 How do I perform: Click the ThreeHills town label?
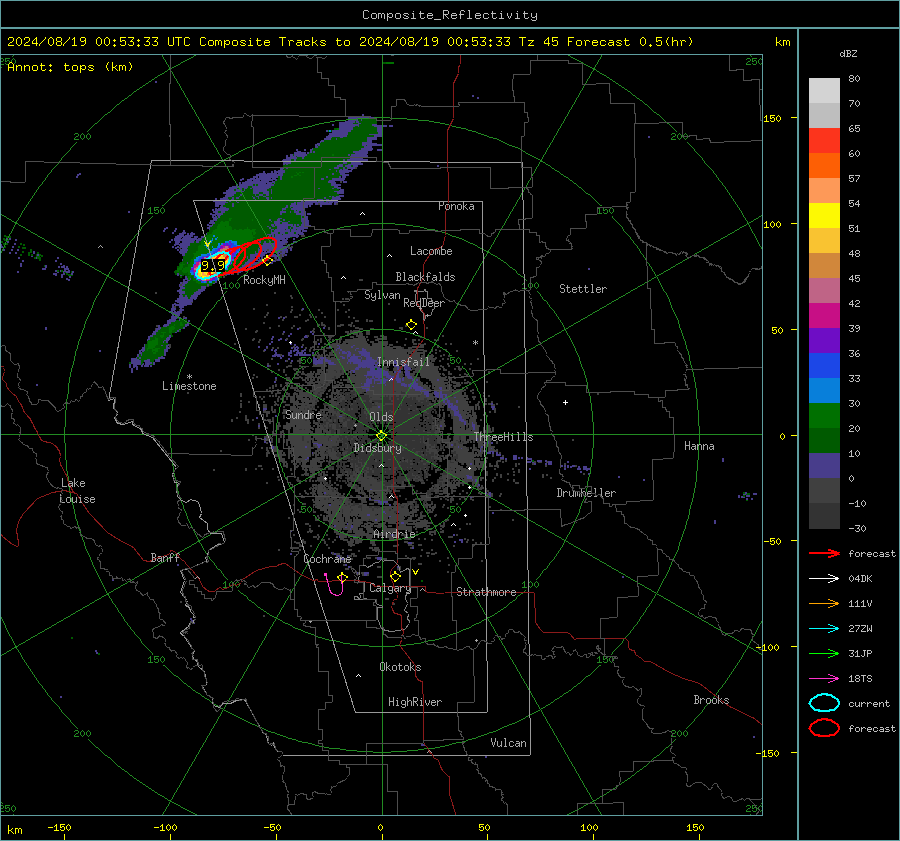[x=503, y=437]
